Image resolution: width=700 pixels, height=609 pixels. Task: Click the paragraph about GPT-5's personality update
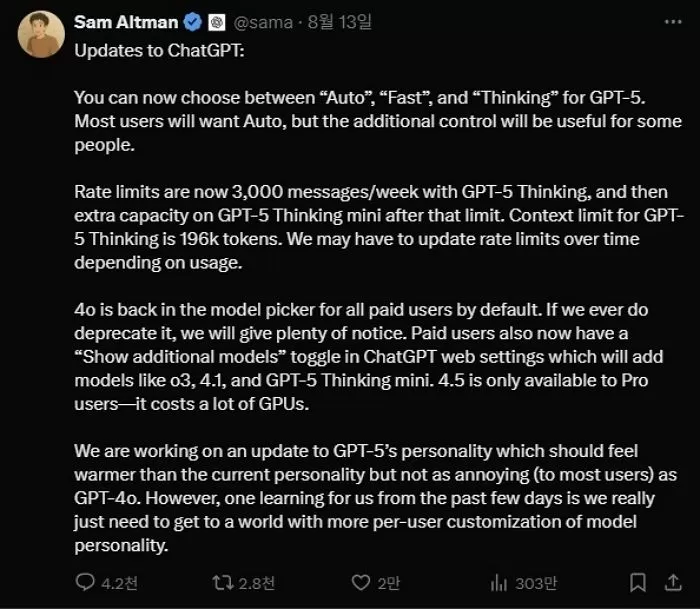(x=375, y=498)
